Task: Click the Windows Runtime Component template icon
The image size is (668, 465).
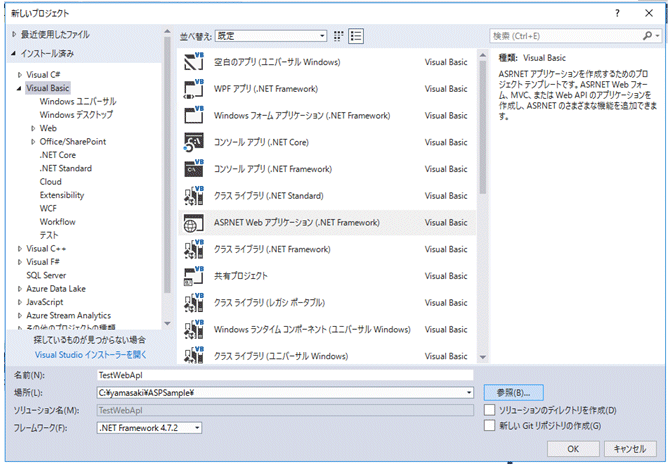Action: (193, 329)
